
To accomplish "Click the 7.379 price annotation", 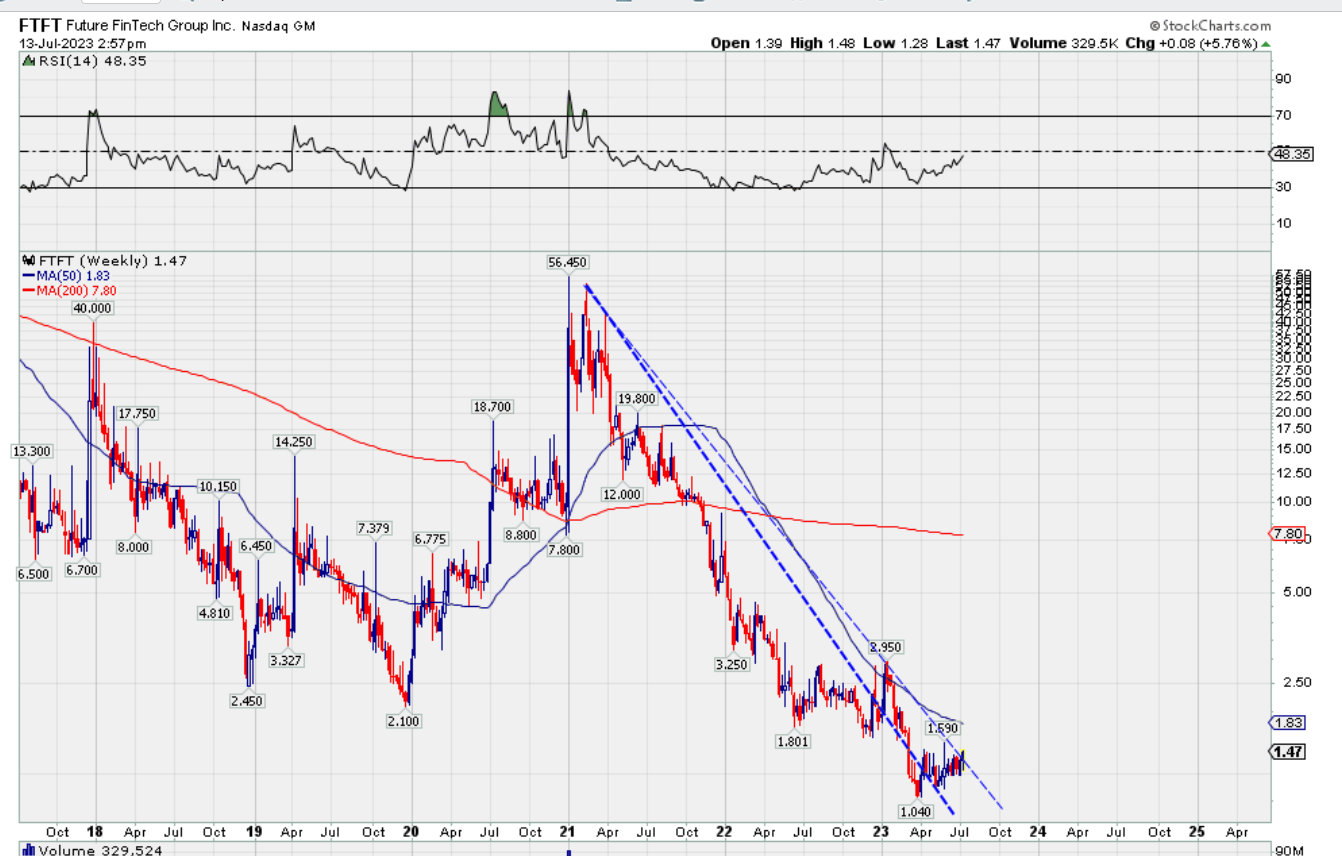I will coord(373,528).
